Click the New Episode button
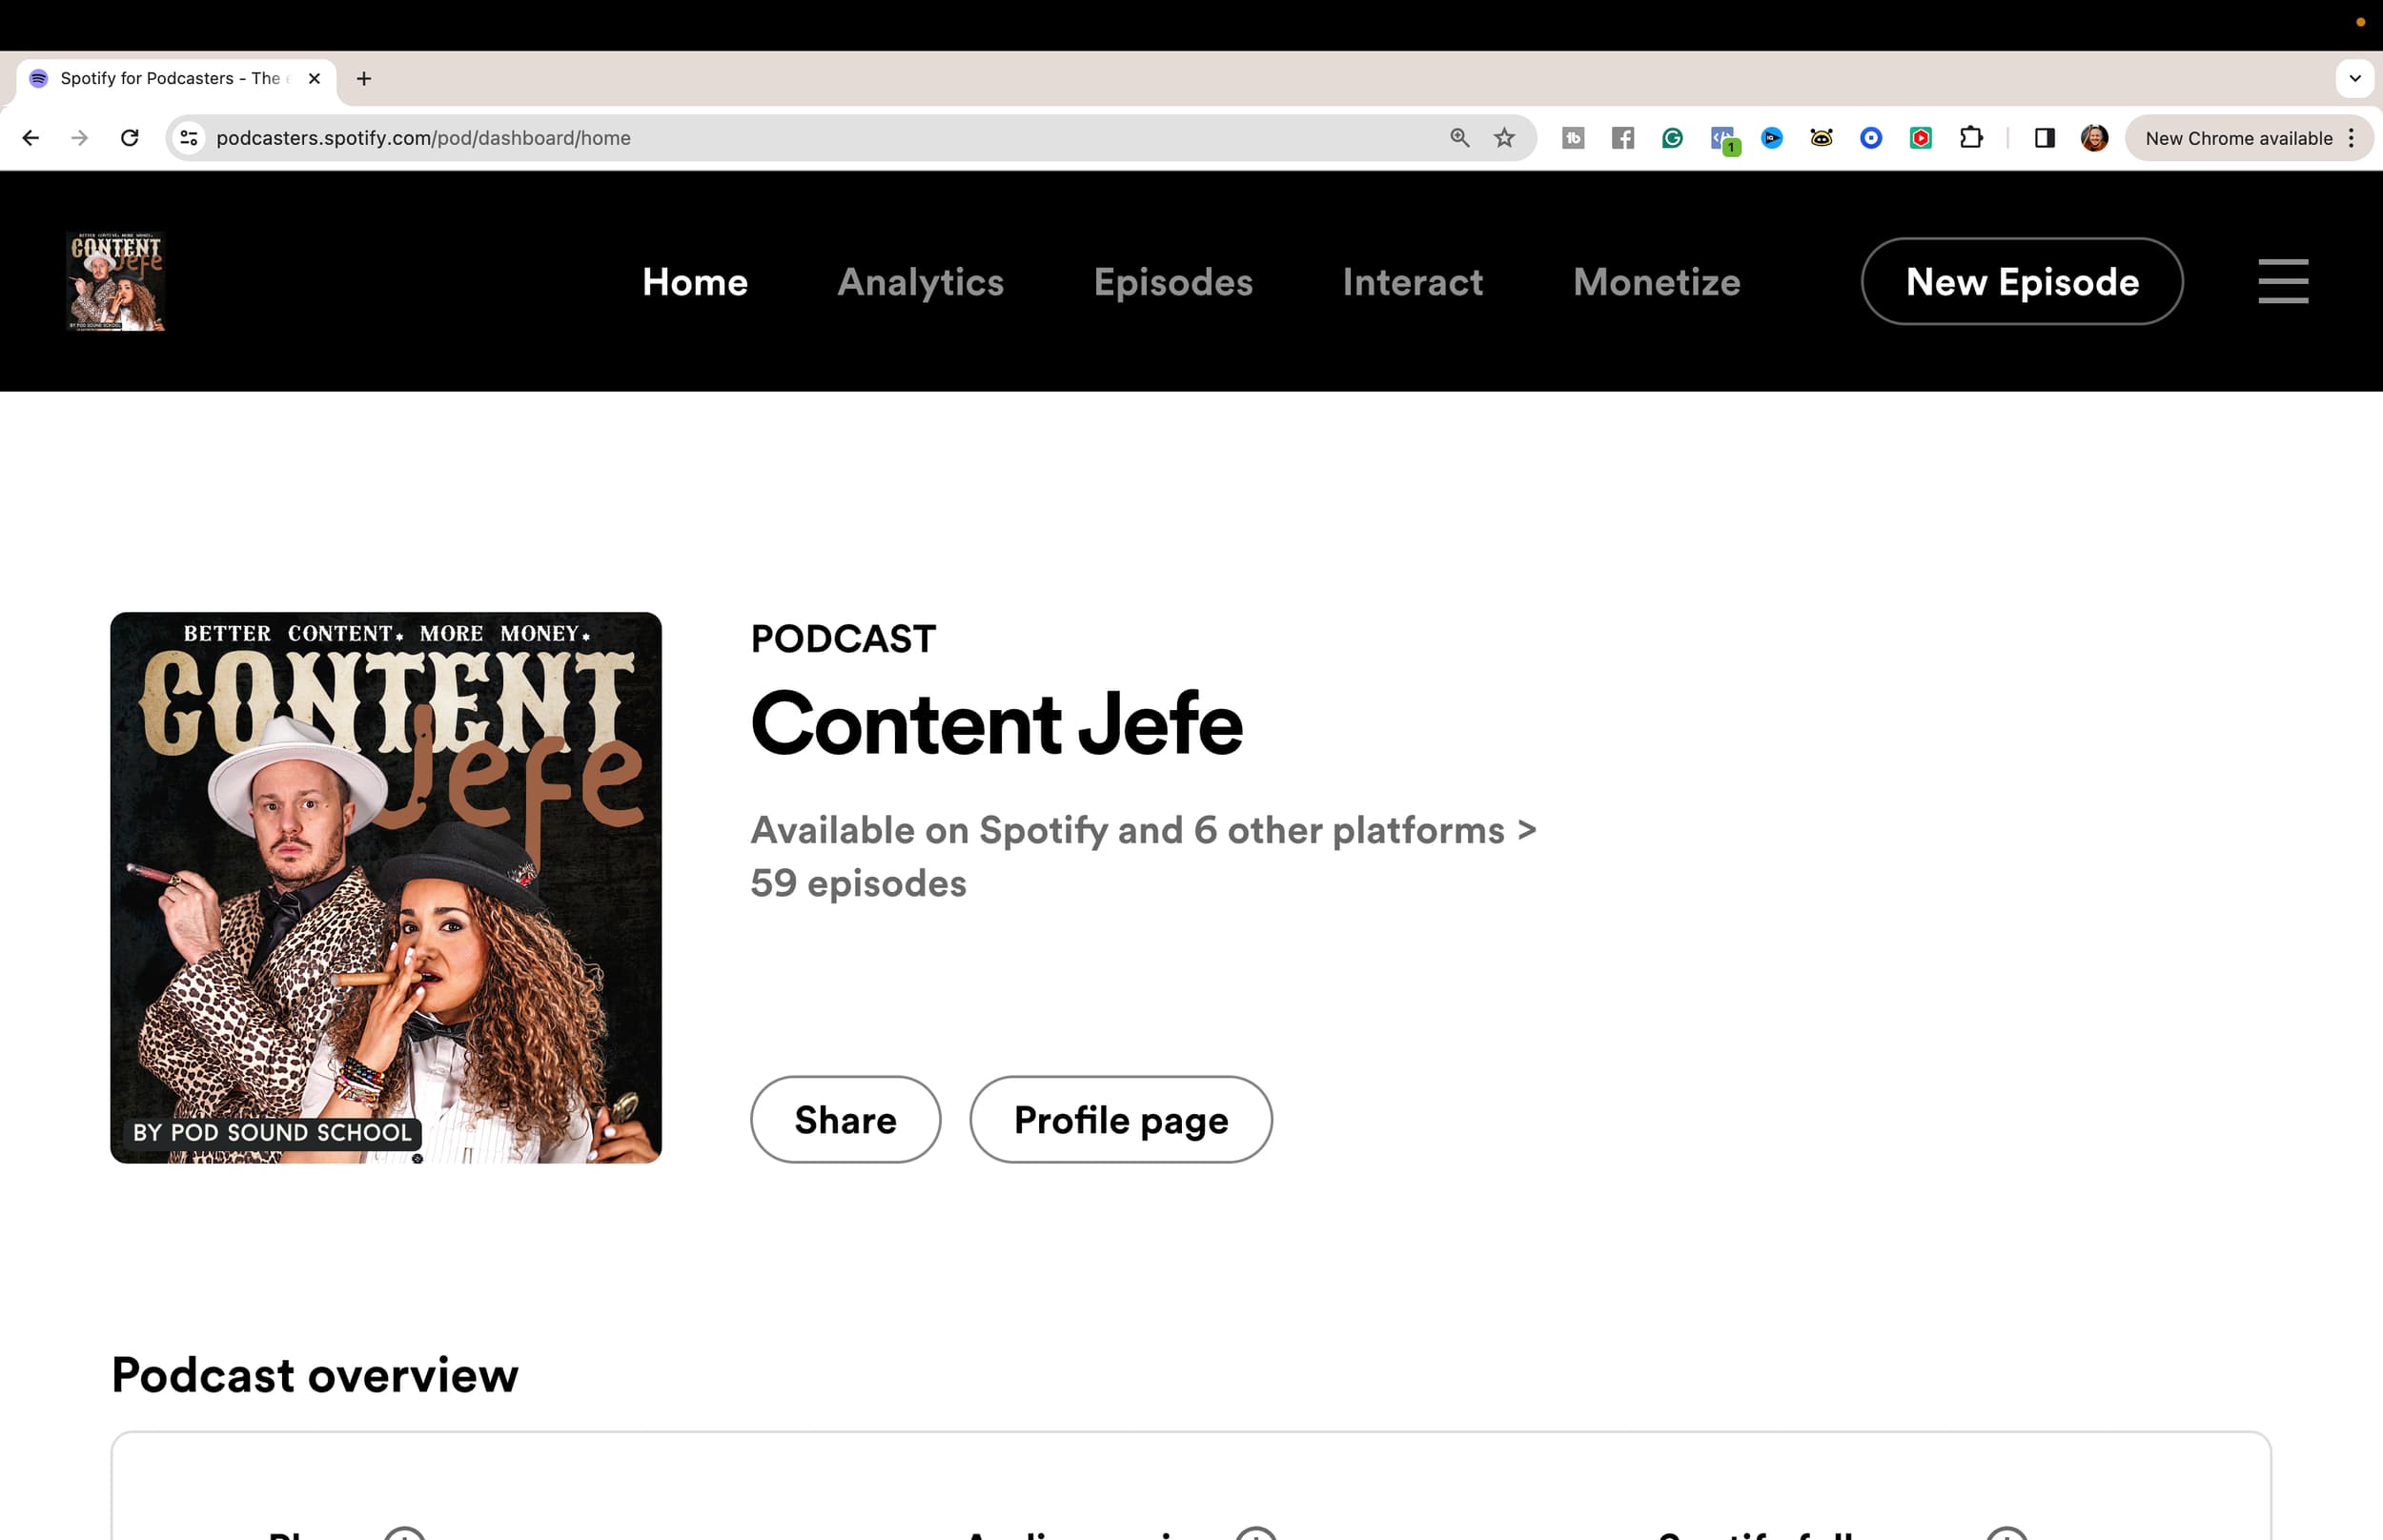The image size is (2383, 1540). 2022,281
